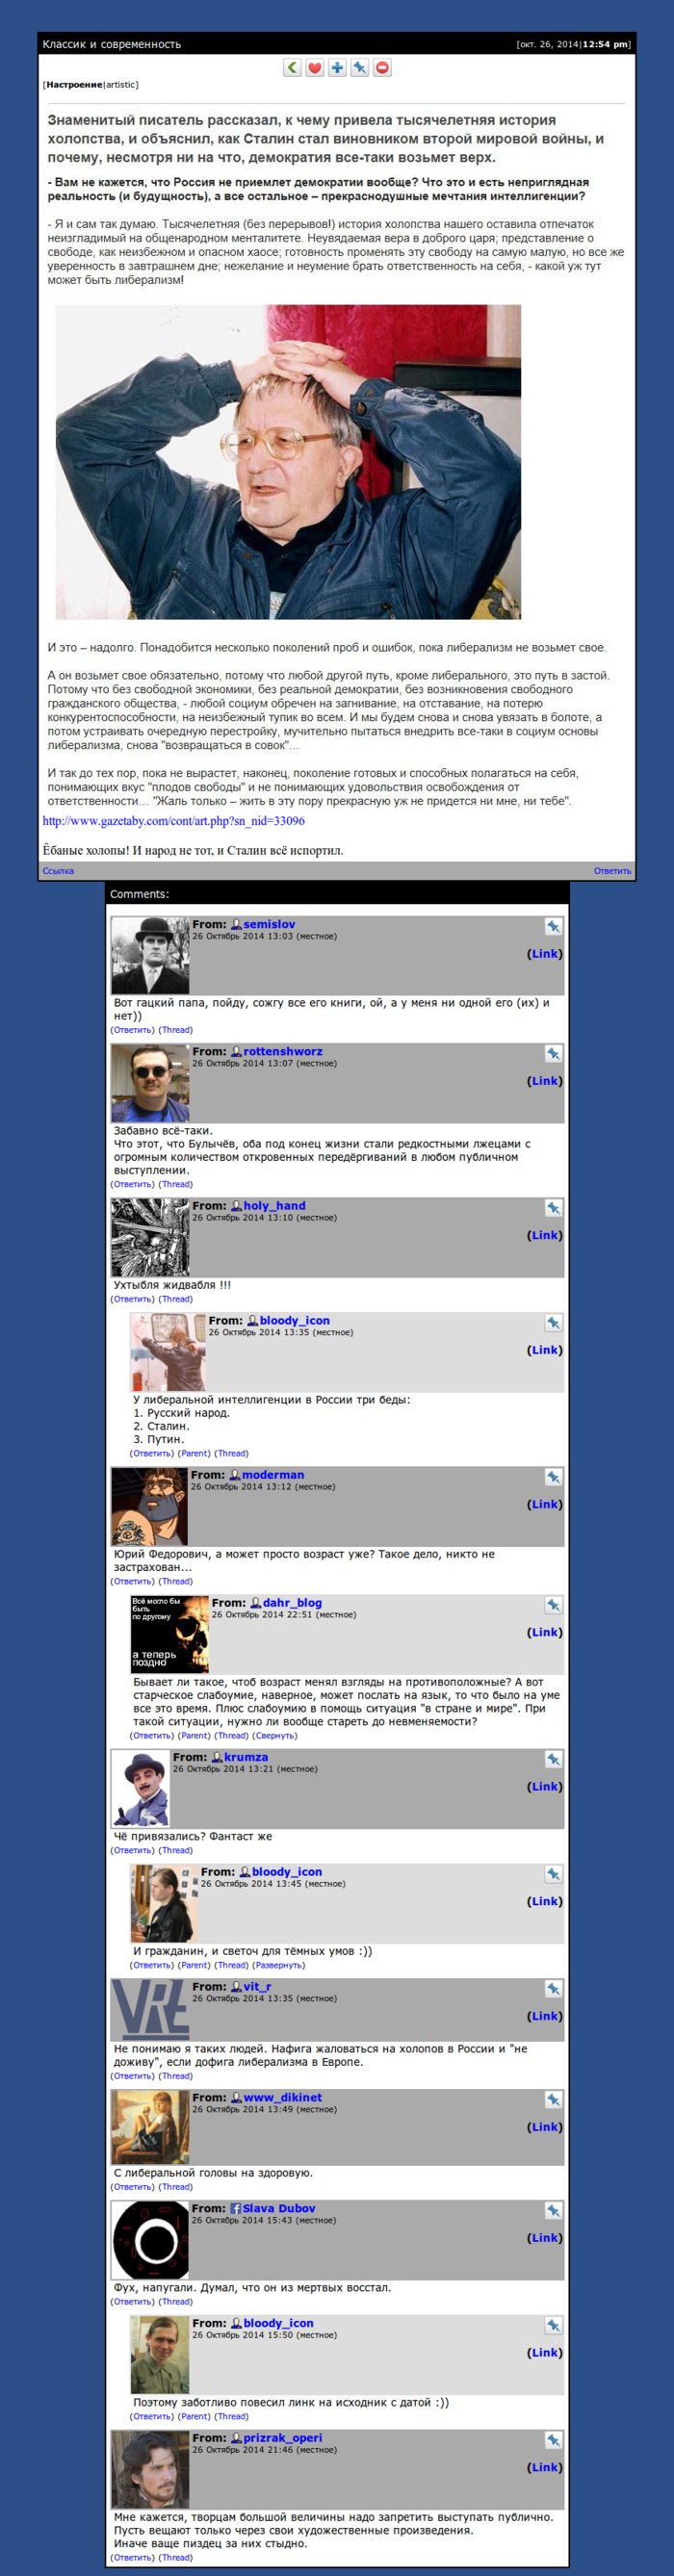Image resolution: width=674 pixels, height=2576 pixels.
Task: Click the pushpin track icon under the title
Action: 360,68
